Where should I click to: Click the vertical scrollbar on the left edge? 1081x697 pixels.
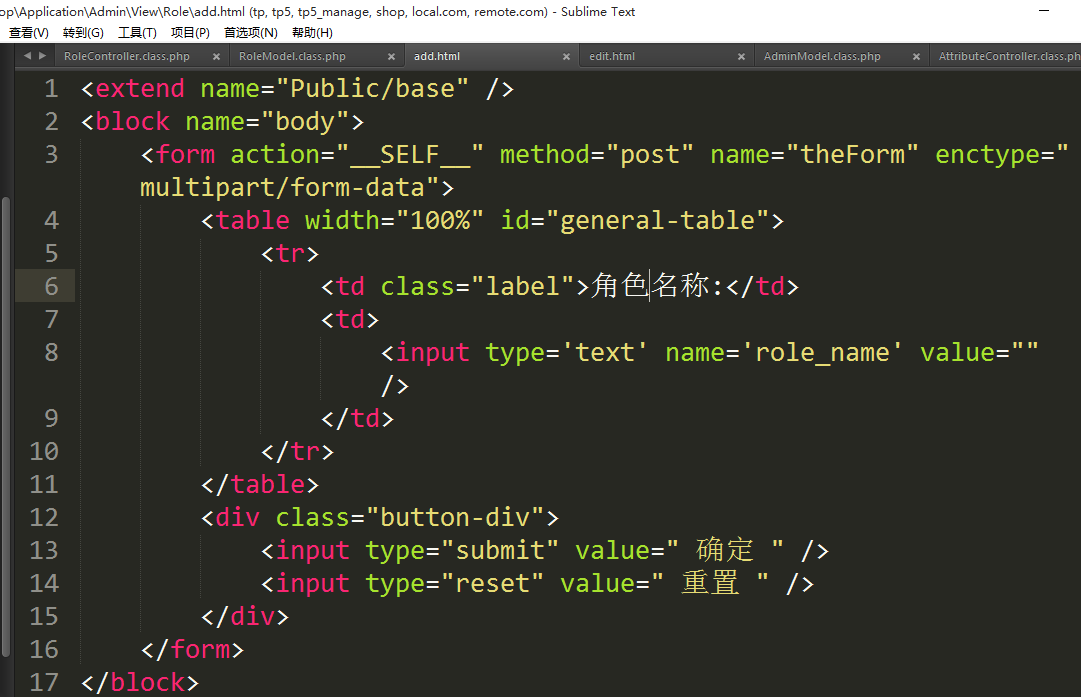[5, 400]
